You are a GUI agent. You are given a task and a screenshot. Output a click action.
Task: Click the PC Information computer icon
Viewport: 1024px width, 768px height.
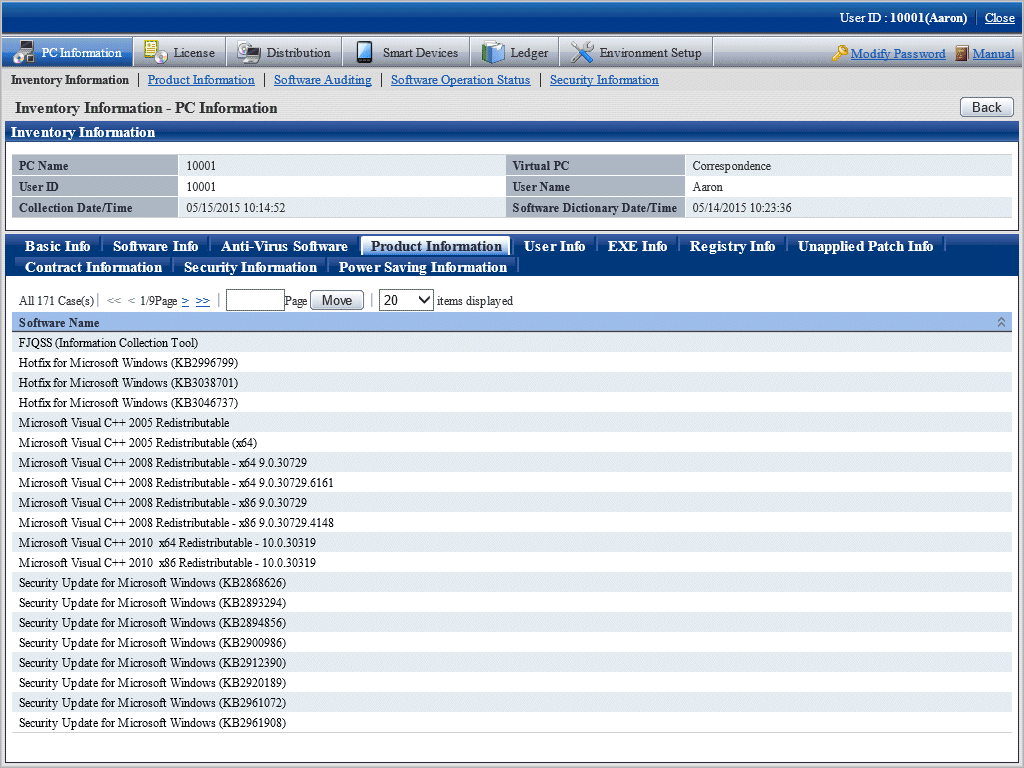click(x=24, y=52)
